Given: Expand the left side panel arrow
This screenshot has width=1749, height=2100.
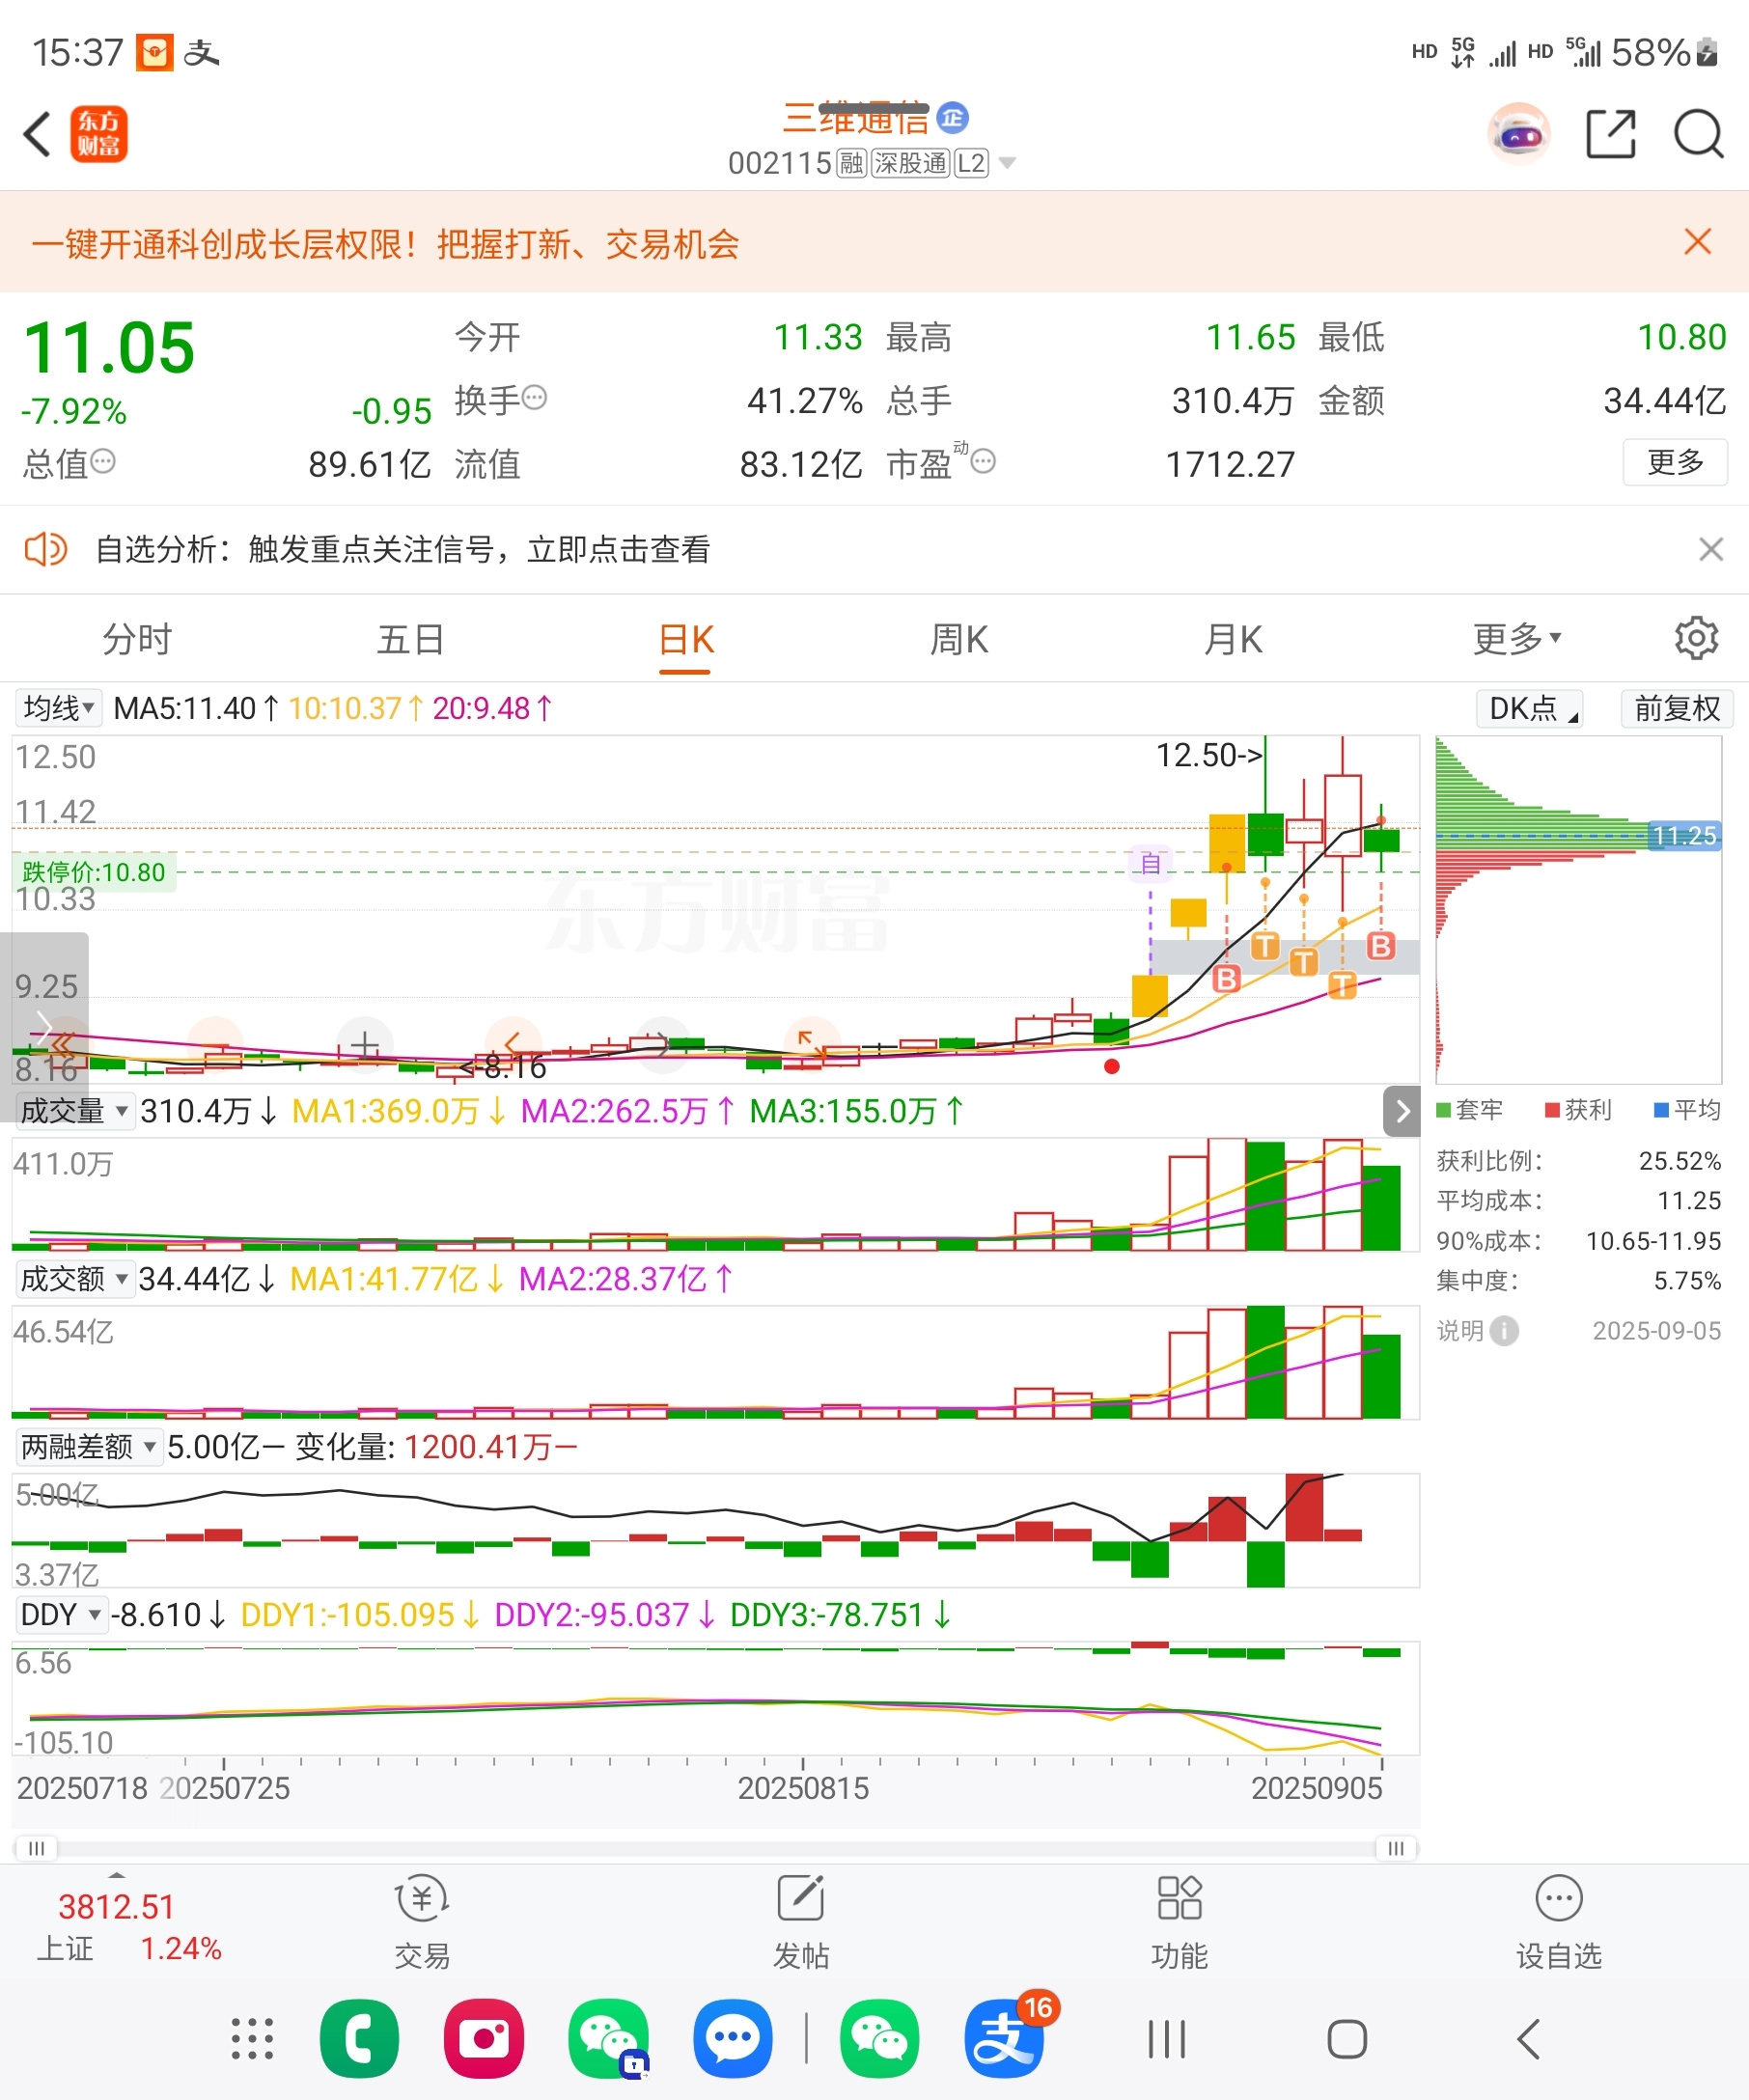Looking at the screenshot, I should pos(43,1027).
